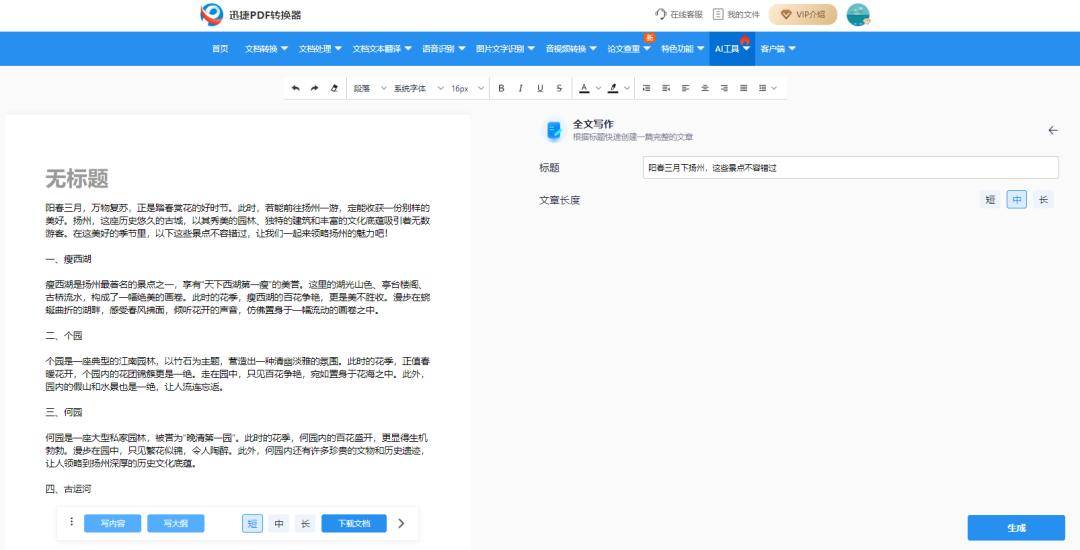Select 短 article length in right panel
Image resolution: width=1080 pixels, height=550 pixels.
coord(990,200)
